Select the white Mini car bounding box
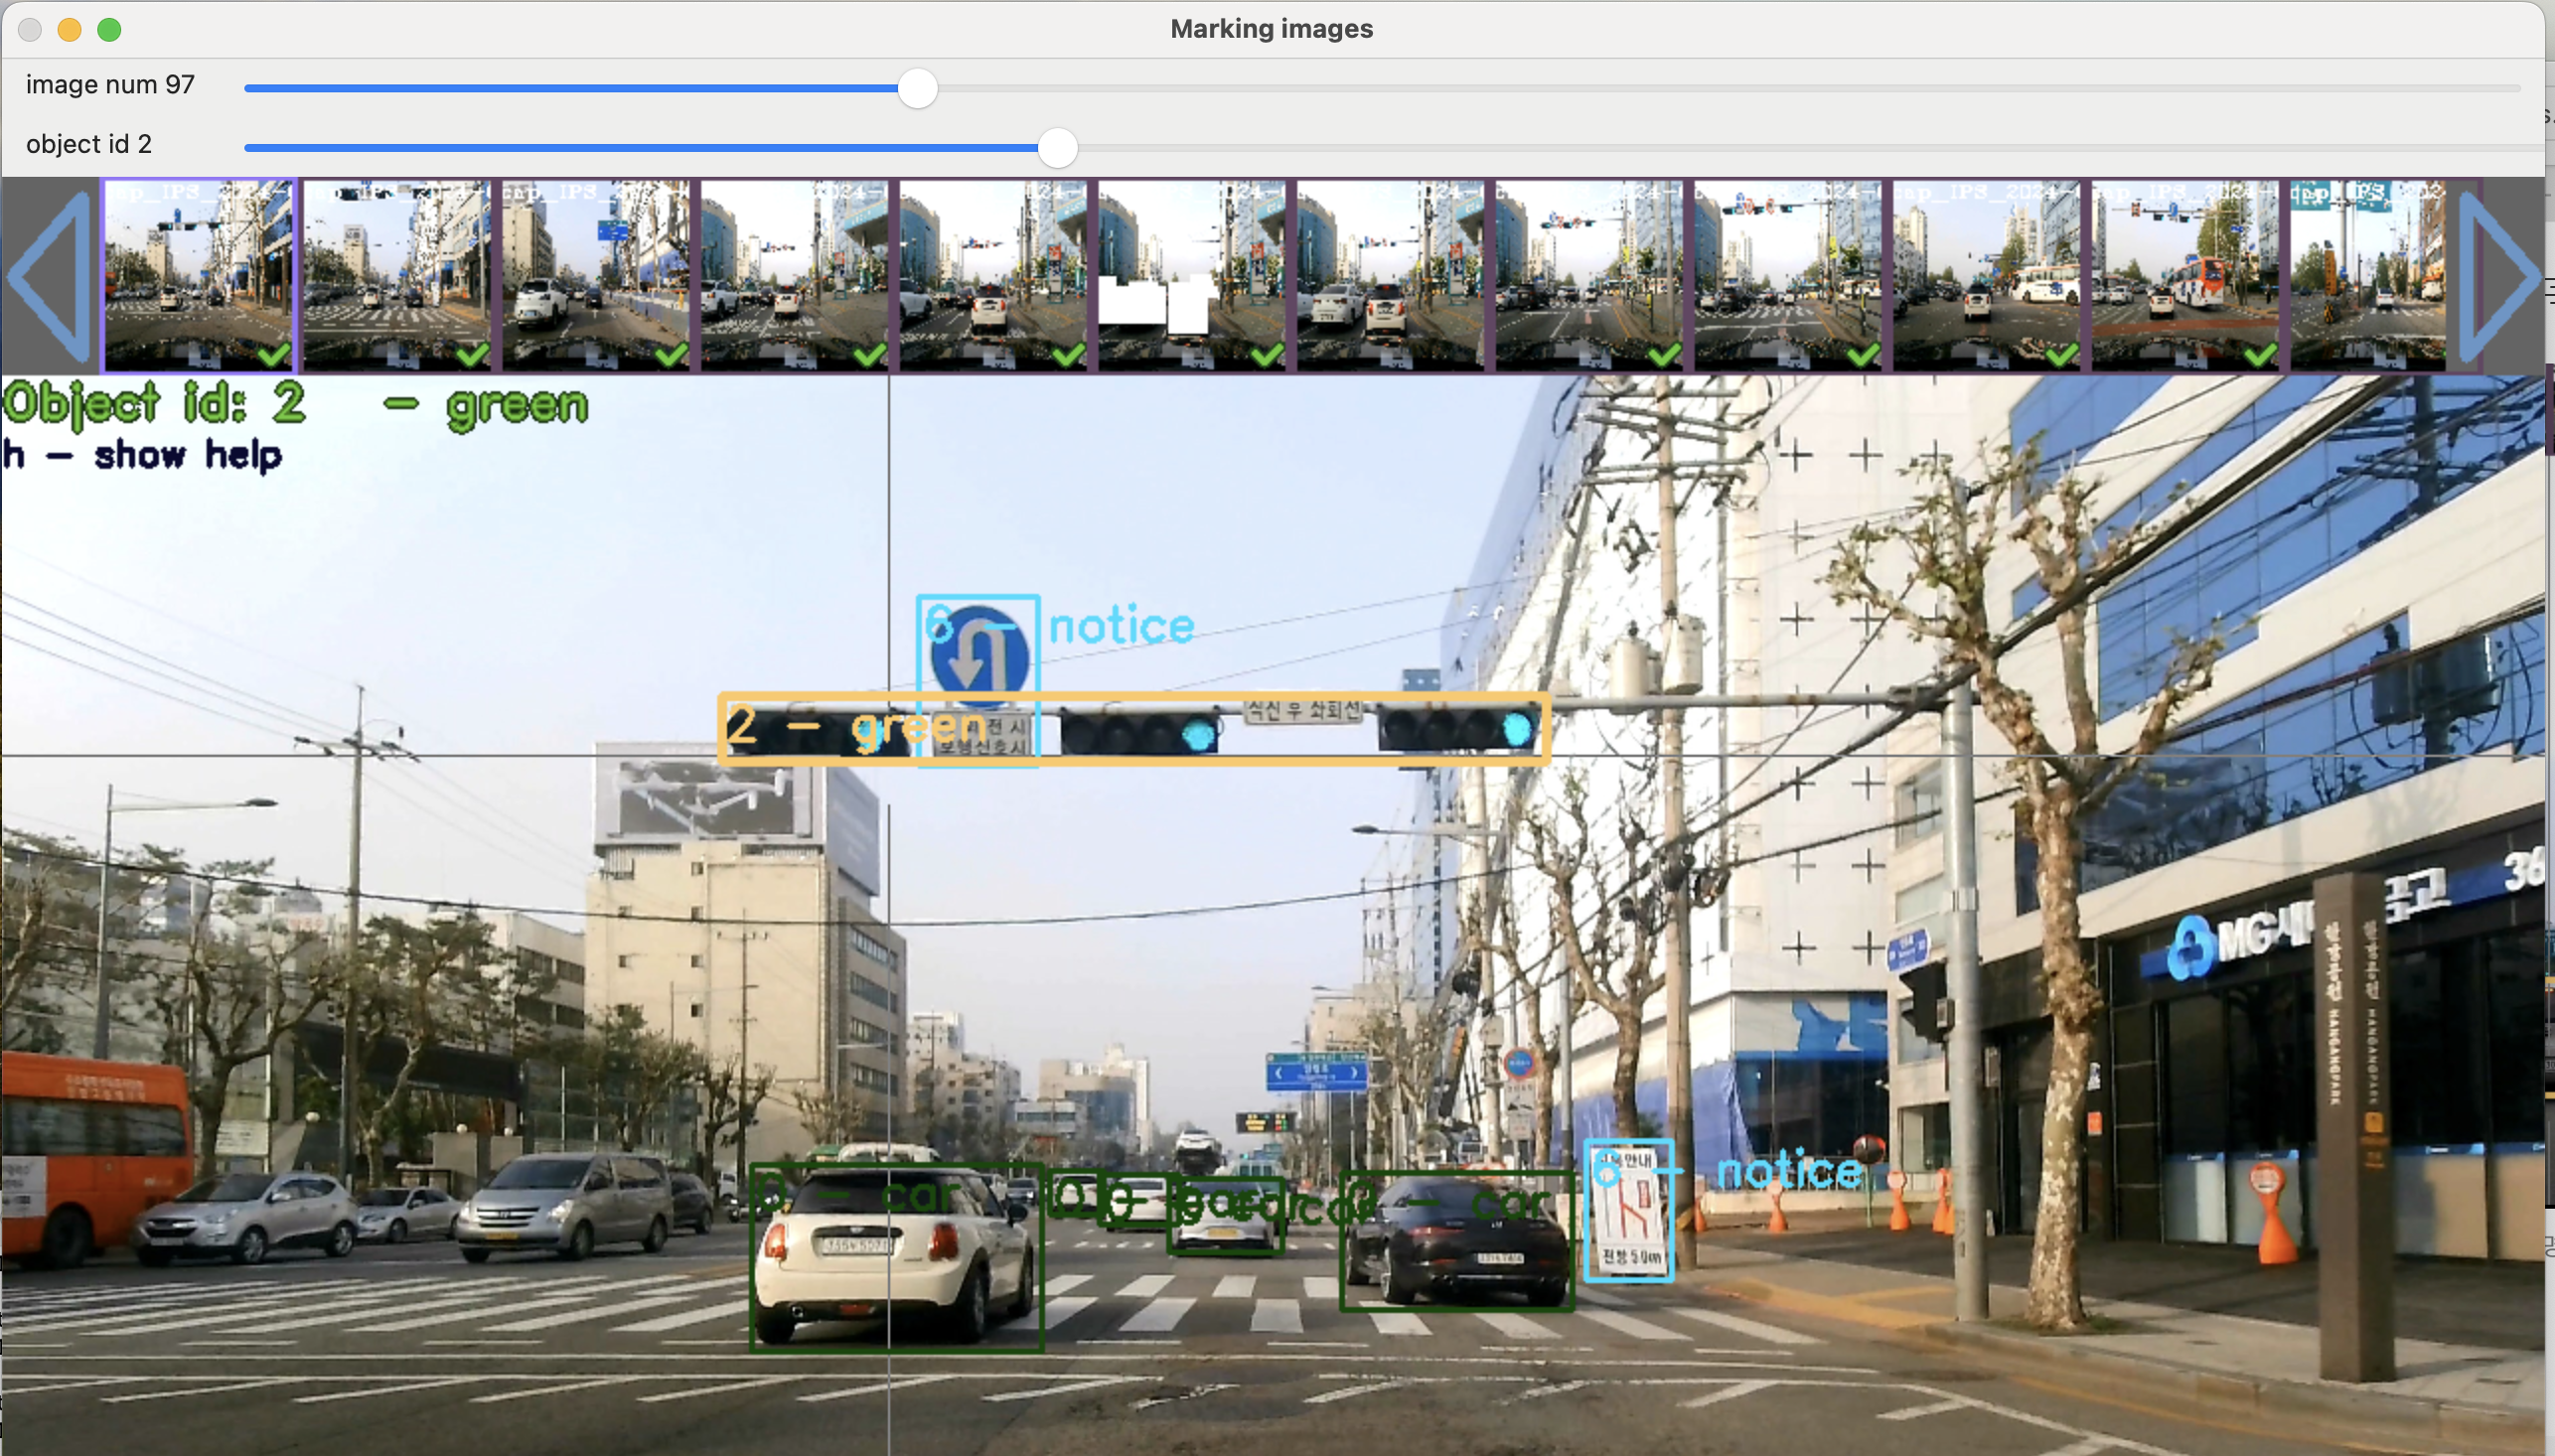 [x=896, y=1258]
